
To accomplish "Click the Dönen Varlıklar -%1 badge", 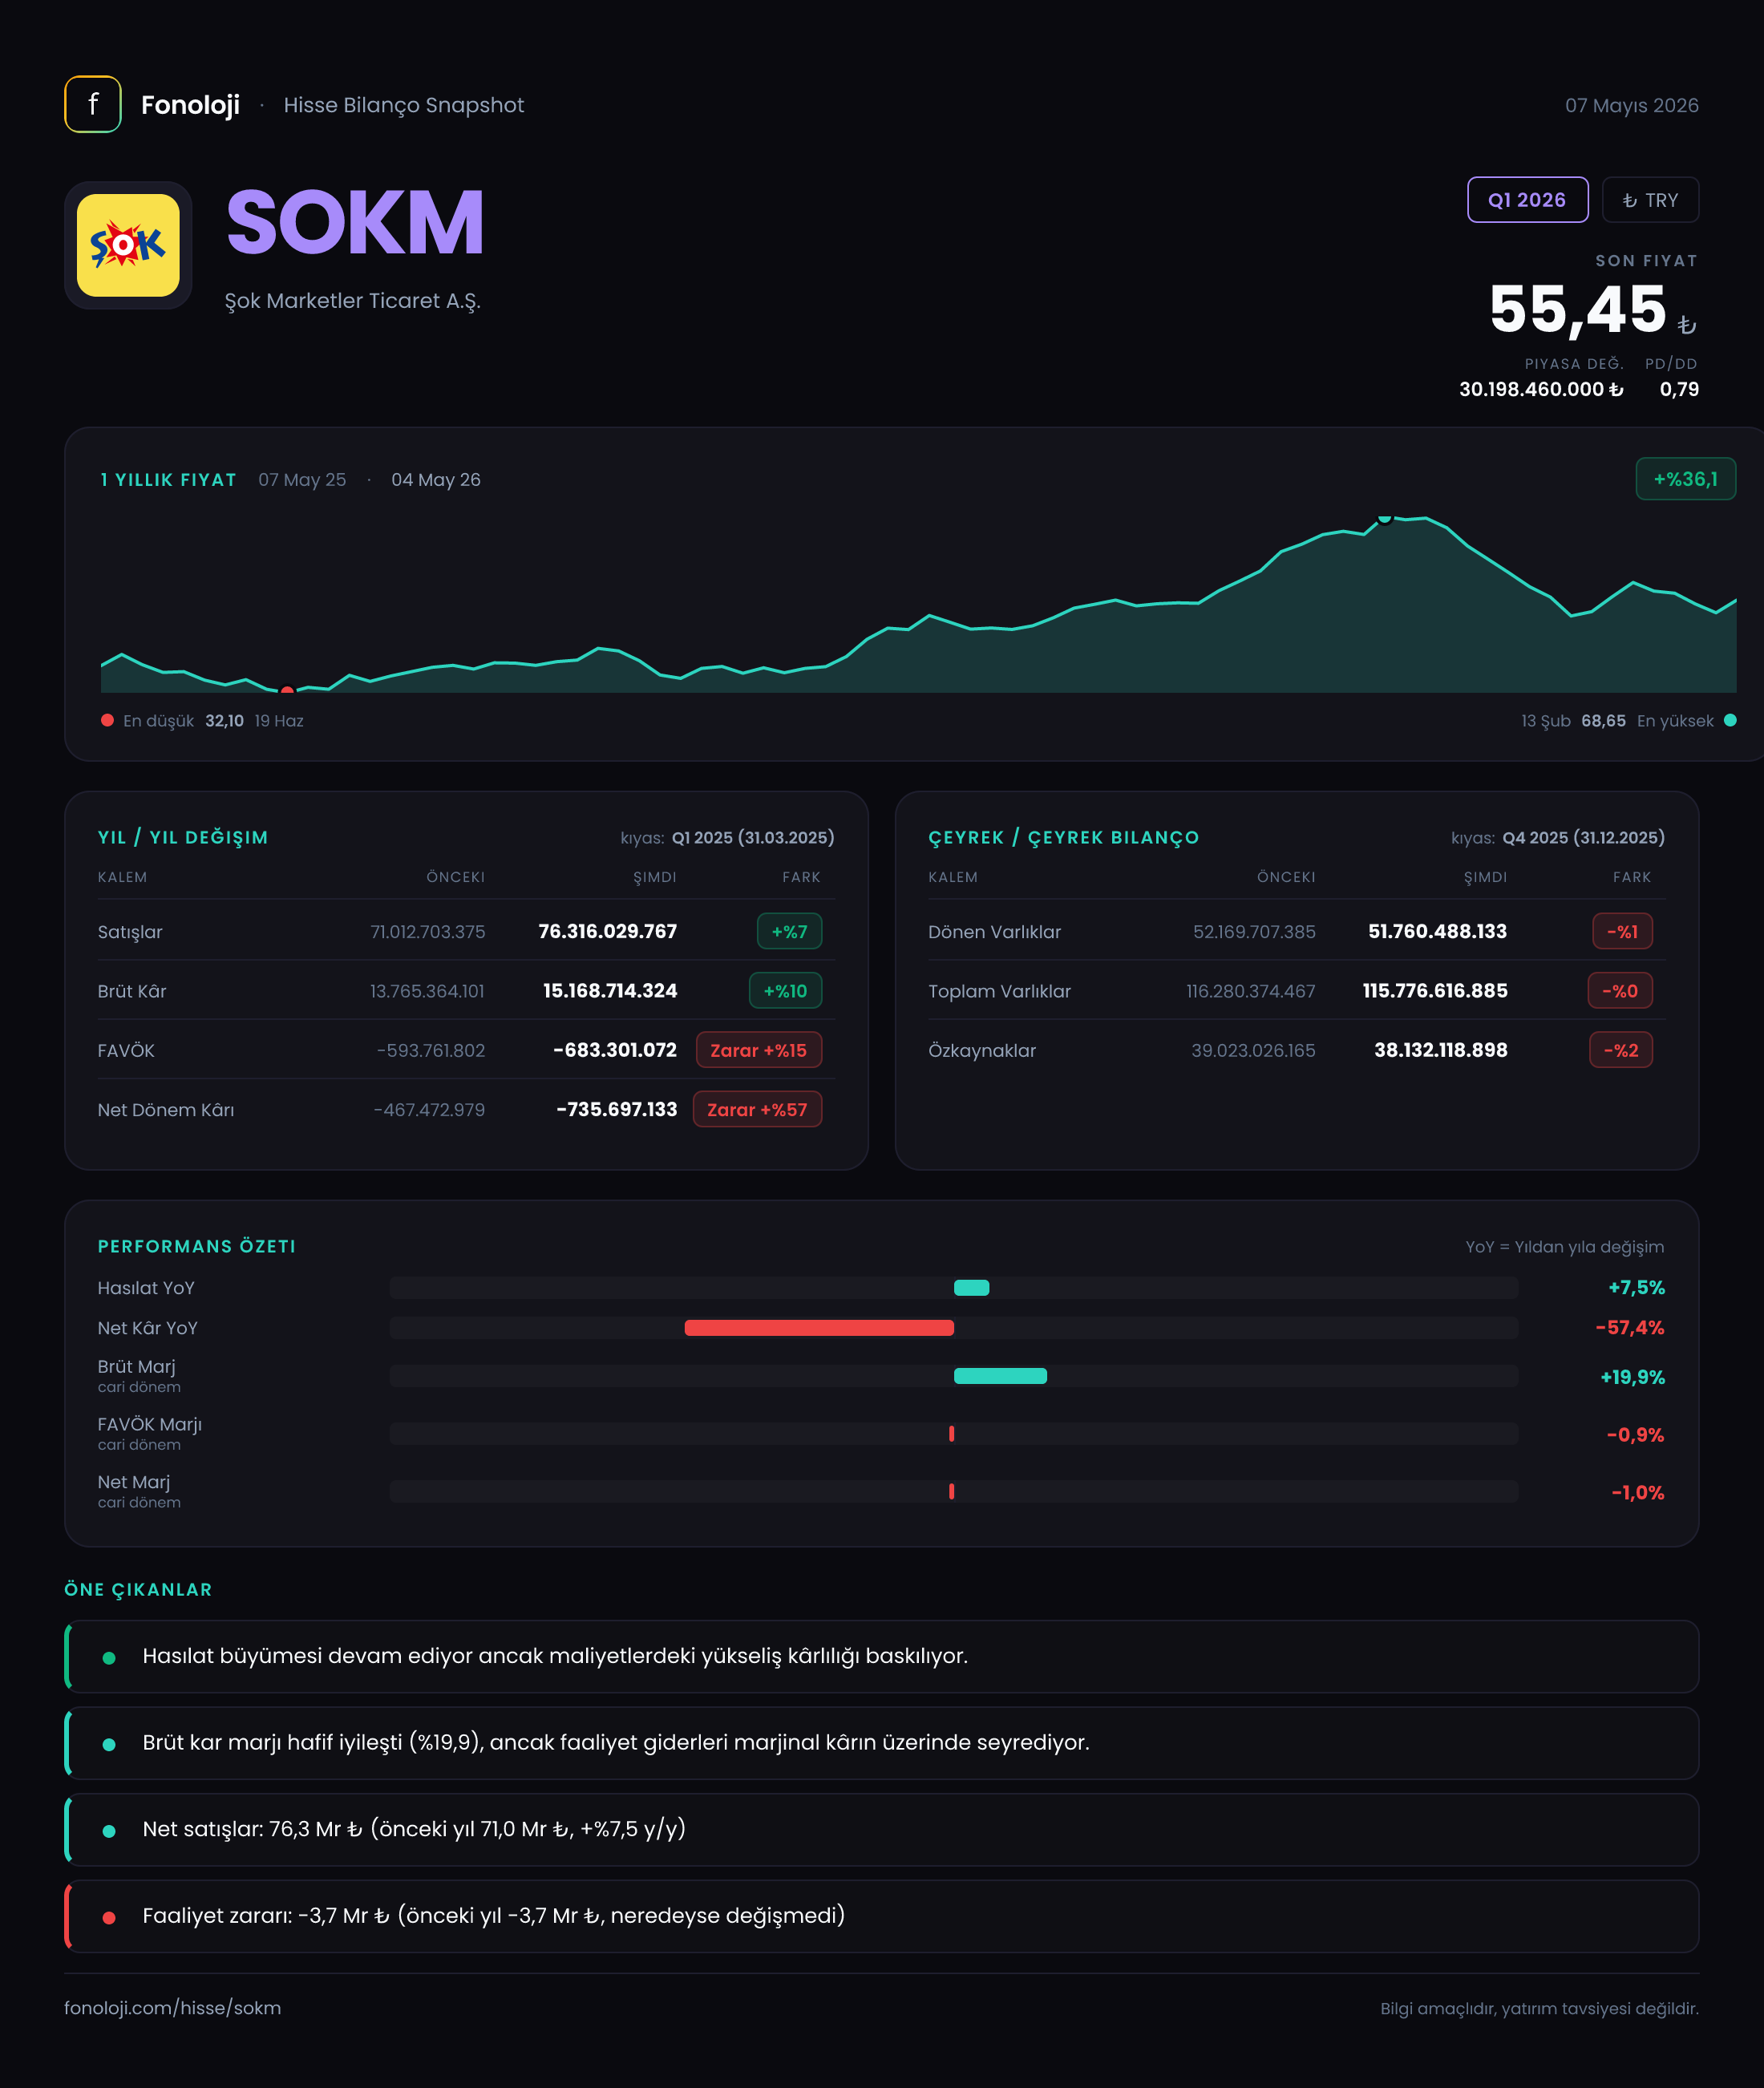I will point(1622,931).
